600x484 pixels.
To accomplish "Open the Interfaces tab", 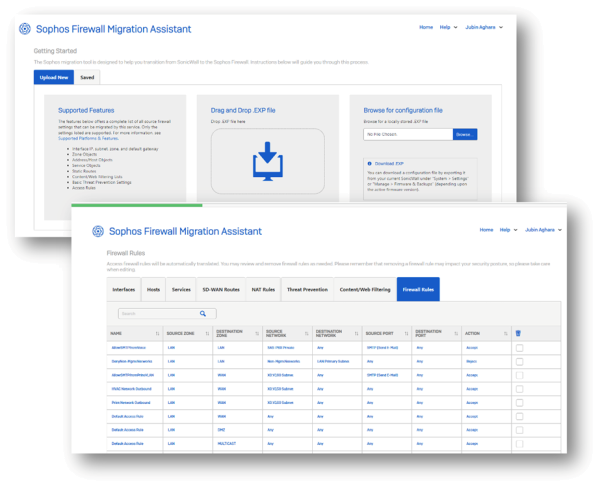I will click(124, 290).
